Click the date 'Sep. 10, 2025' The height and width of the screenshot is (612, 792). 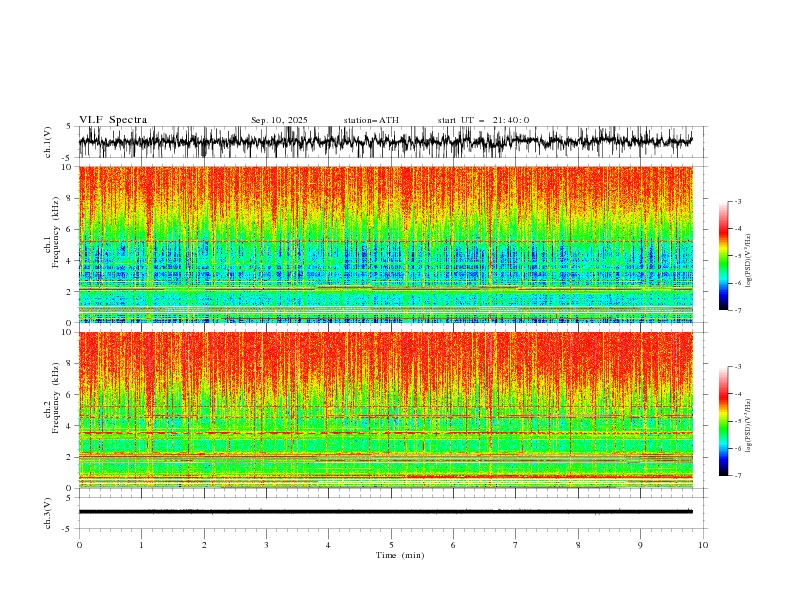tap(279, 120)
